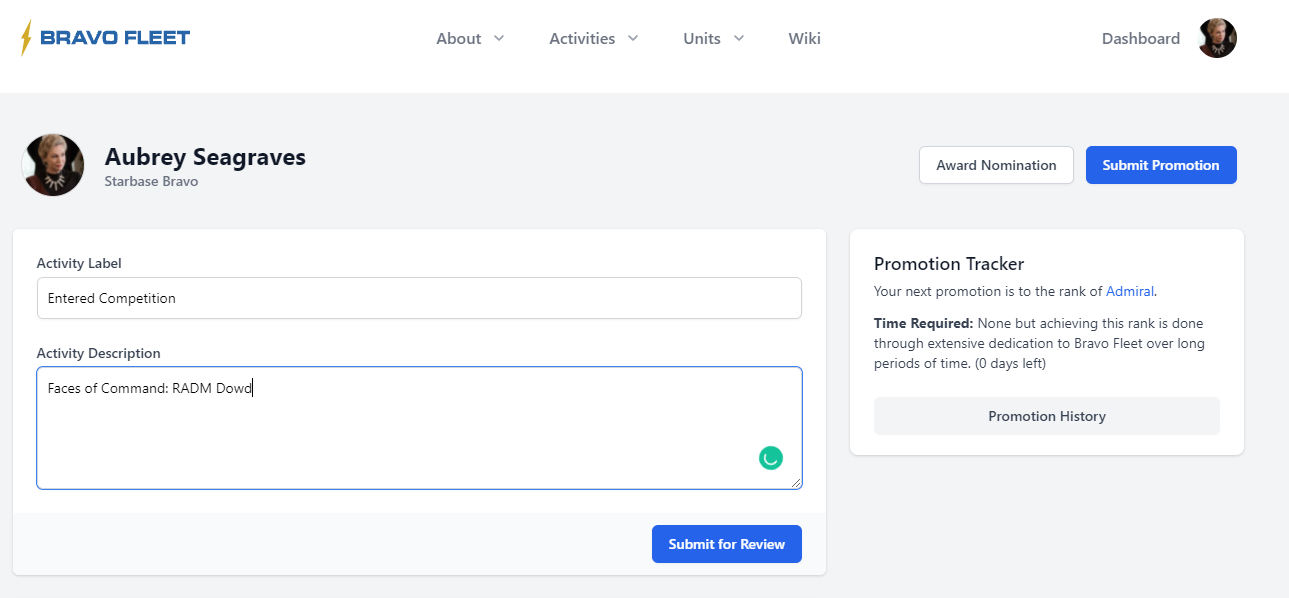The height and width of the screenshot is (598, 1289).
Task: Click the Aubrey Seagraves name heading
Action: [205, 157]
